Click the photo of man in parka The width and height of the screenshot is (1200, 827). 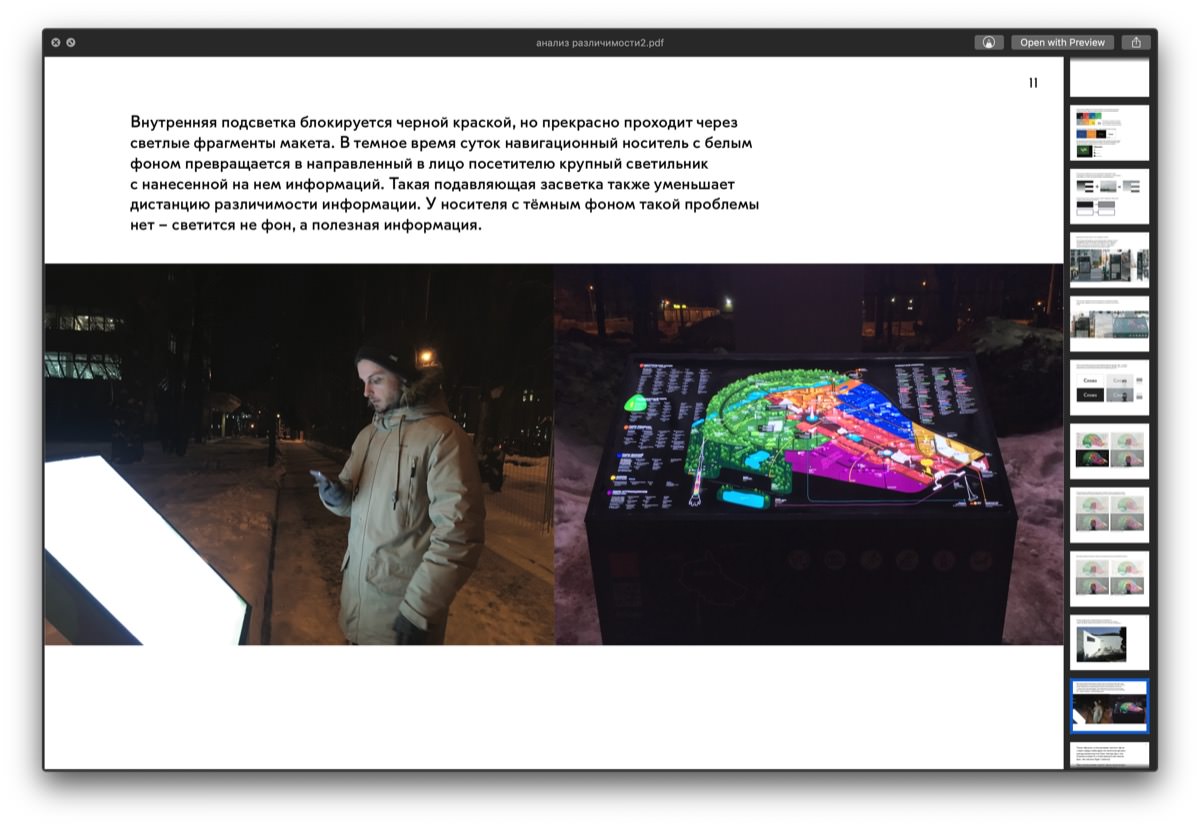pyautogui.click(x=298, y=454)
